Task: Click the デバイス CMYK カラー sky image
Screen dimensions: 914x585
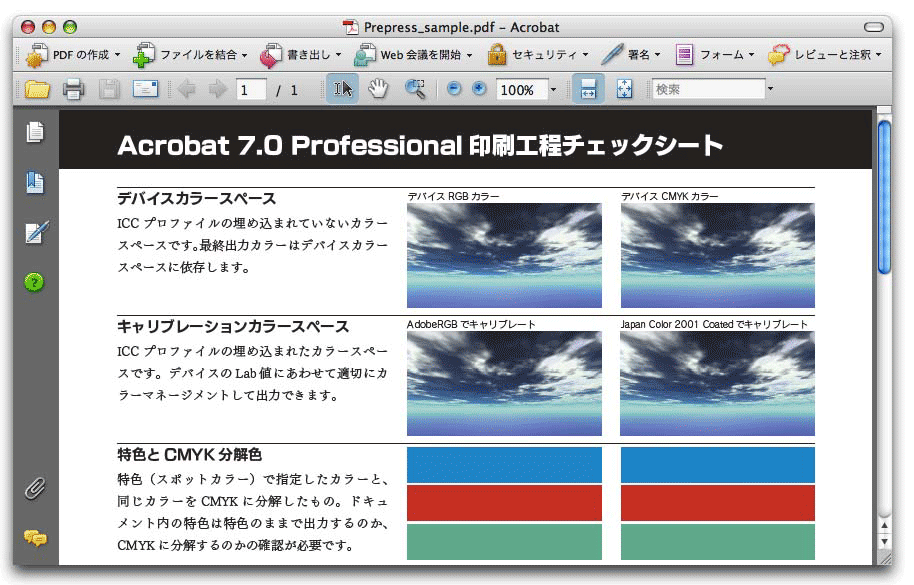Action: point(718,255)
